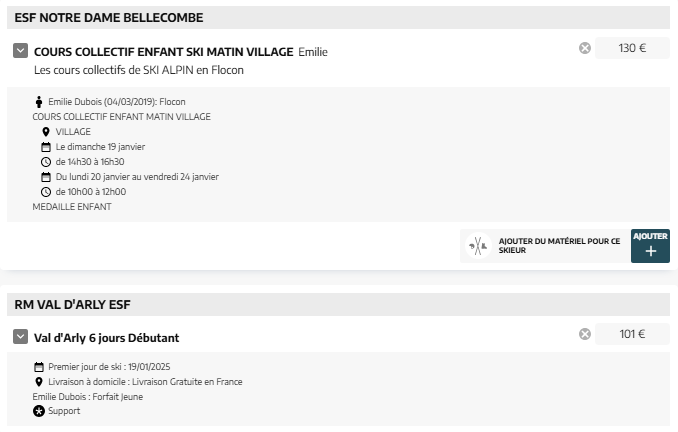Viewport: 678px width, 432px height.
Task: Remove the 130 € ski lesson item
Action: 585,48
